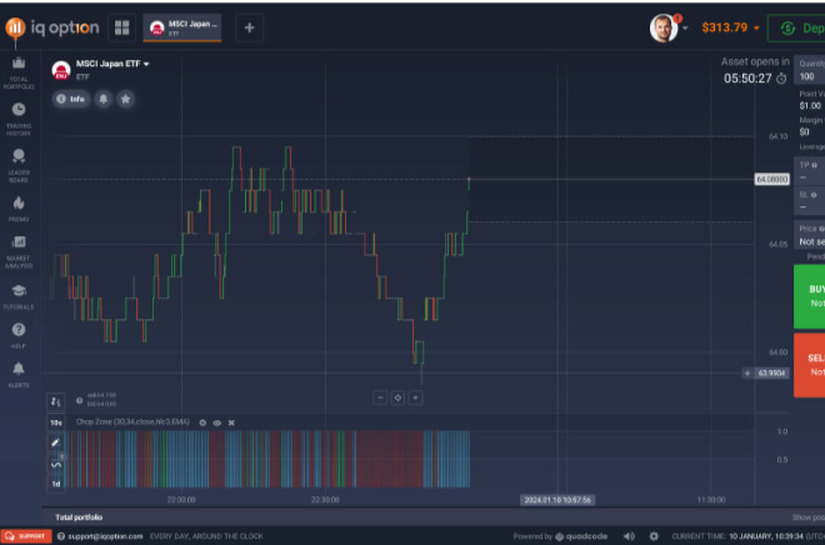Image resolution: width=825 pixels, height=545 pixels.
Task: Remove the Chop Zone indicator
Action: tap(232, 422)
